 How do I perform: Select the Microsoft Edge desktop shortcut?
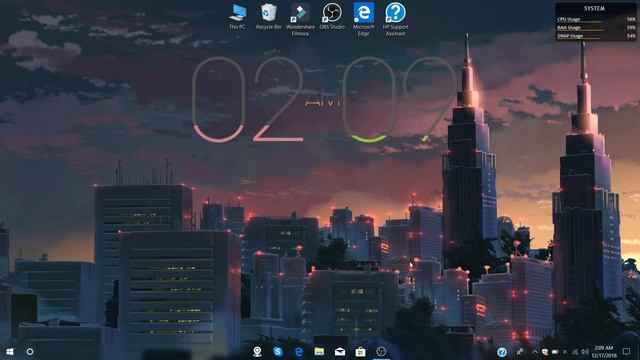[363, 19]
